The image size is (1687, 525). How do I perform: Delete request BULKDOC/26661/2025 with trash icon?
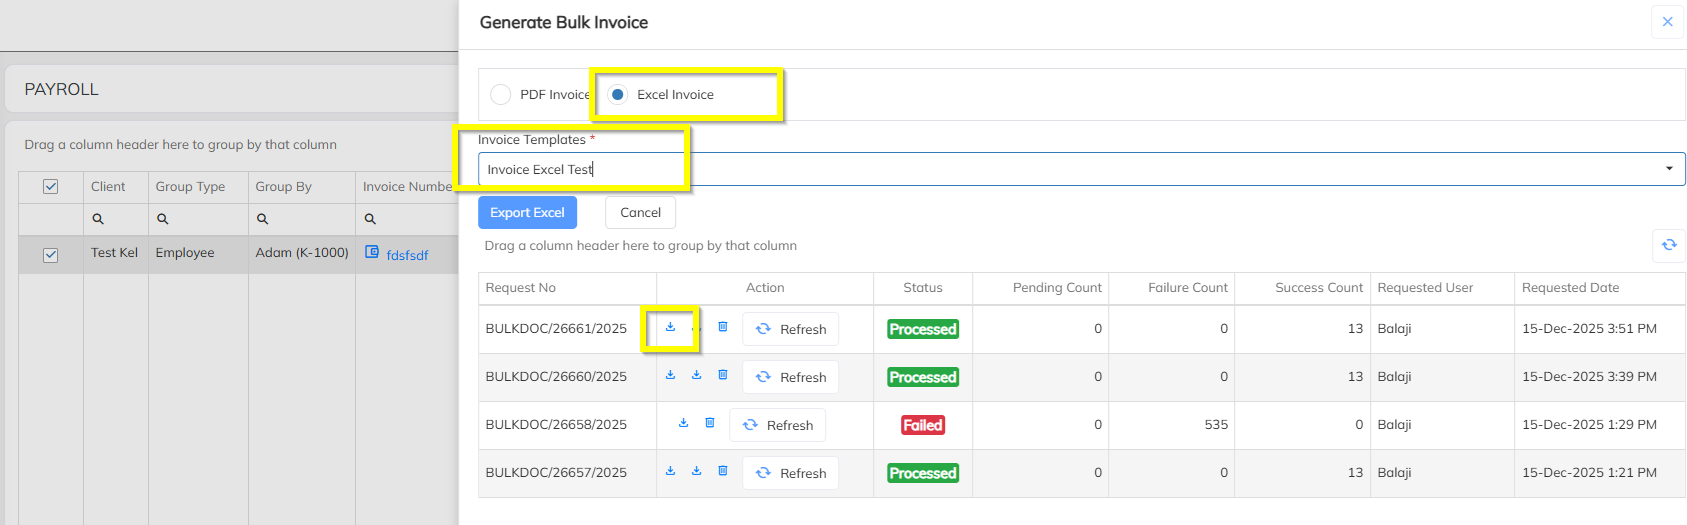[x=722, y=327]
